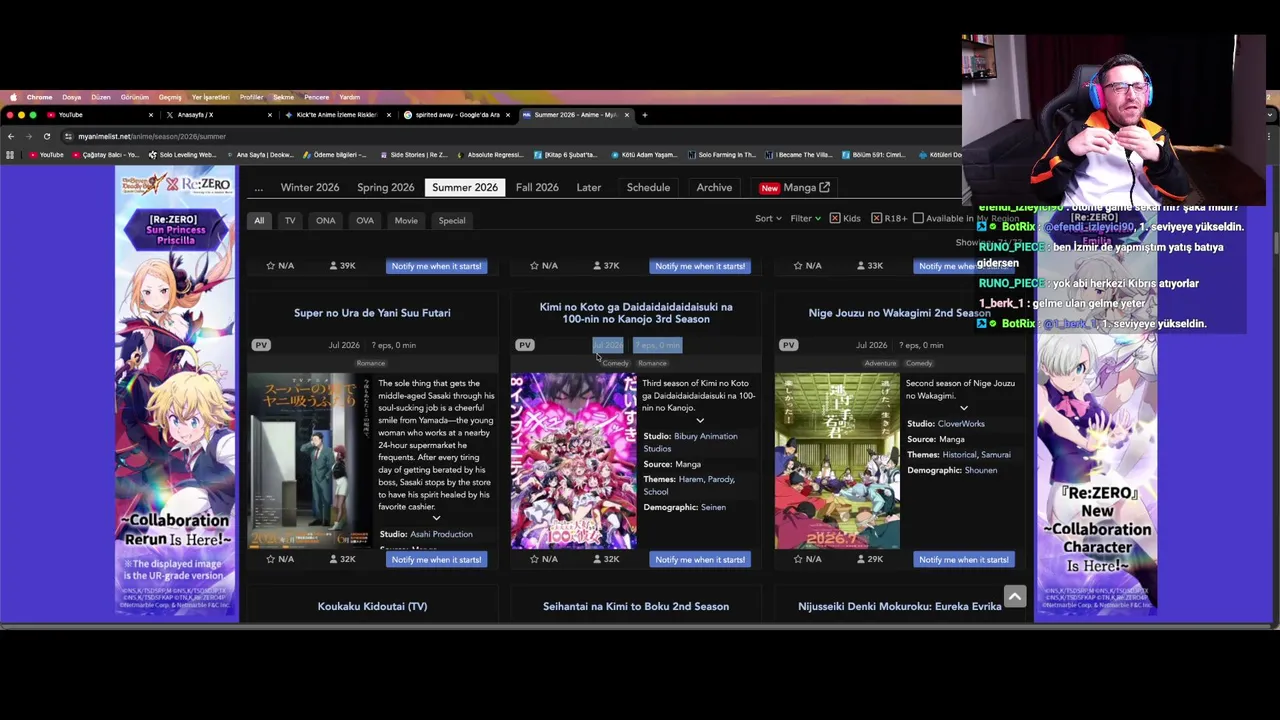Enable Available in My Region checkbox
Viewport: 1280px width, 720px height.
(918, 218)
